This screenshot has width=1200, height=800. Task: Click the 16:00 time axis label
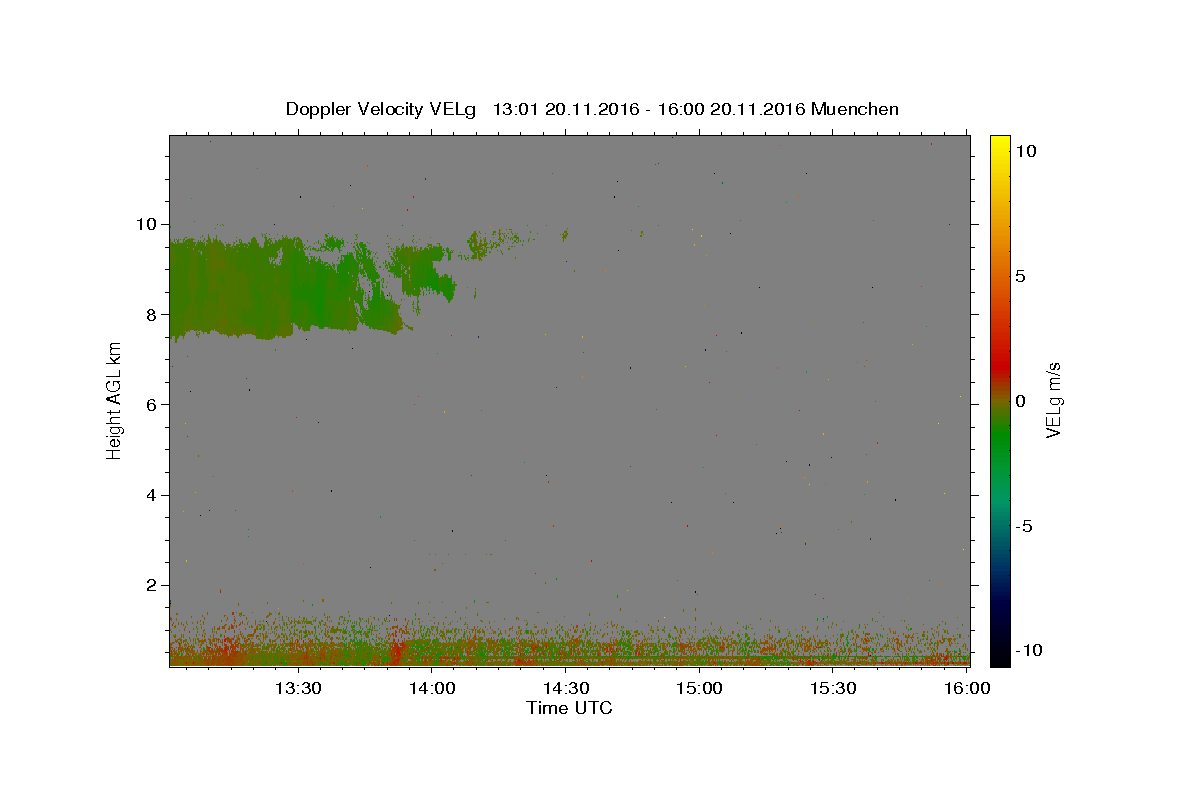point(968,688)
